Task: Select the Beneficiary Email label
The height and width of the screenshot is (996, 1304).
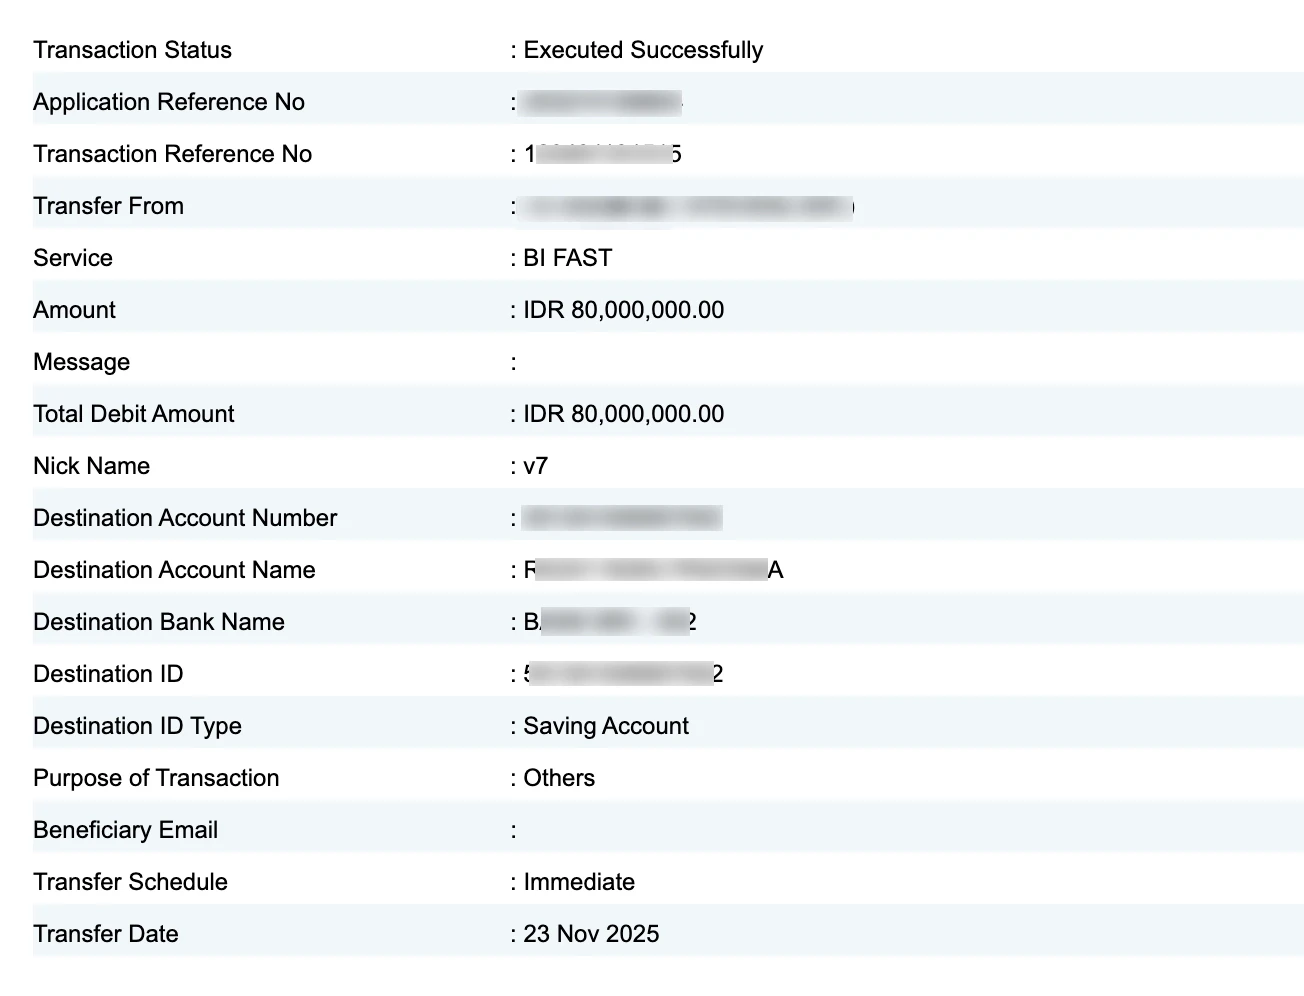Action: (125, 830)
